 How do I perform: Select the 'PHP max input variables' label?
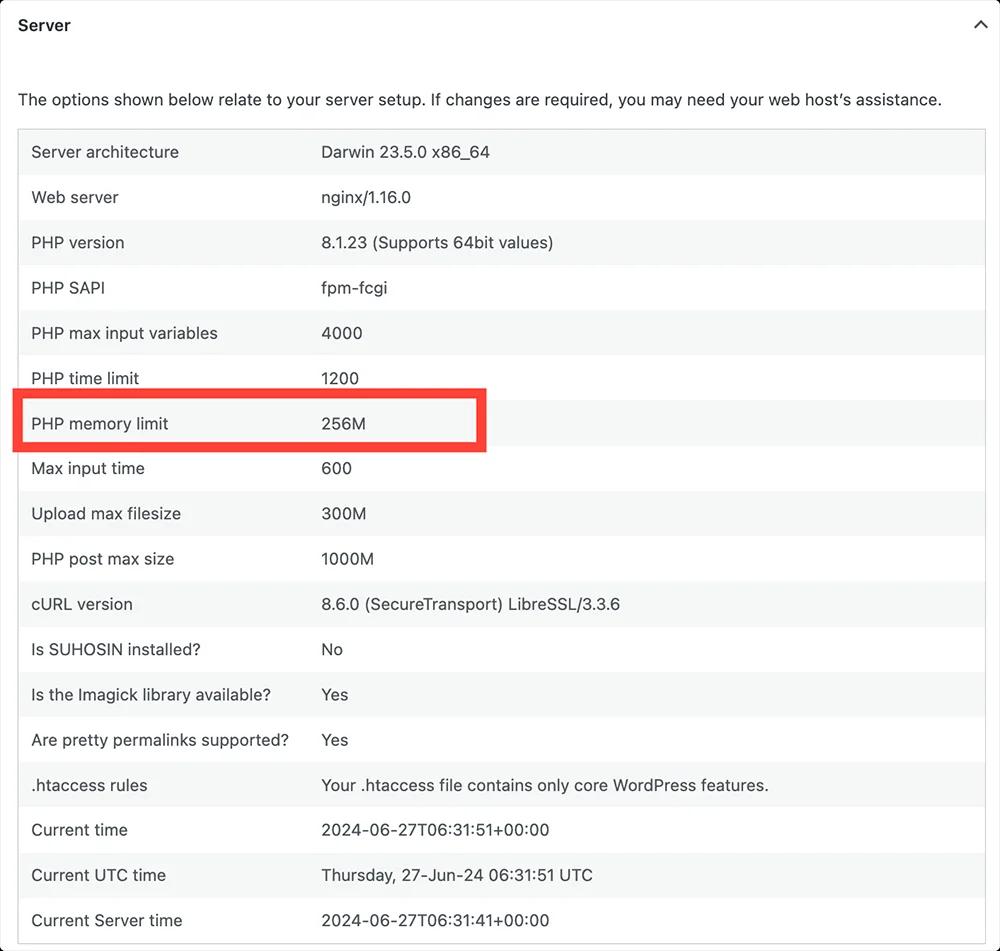124,334
